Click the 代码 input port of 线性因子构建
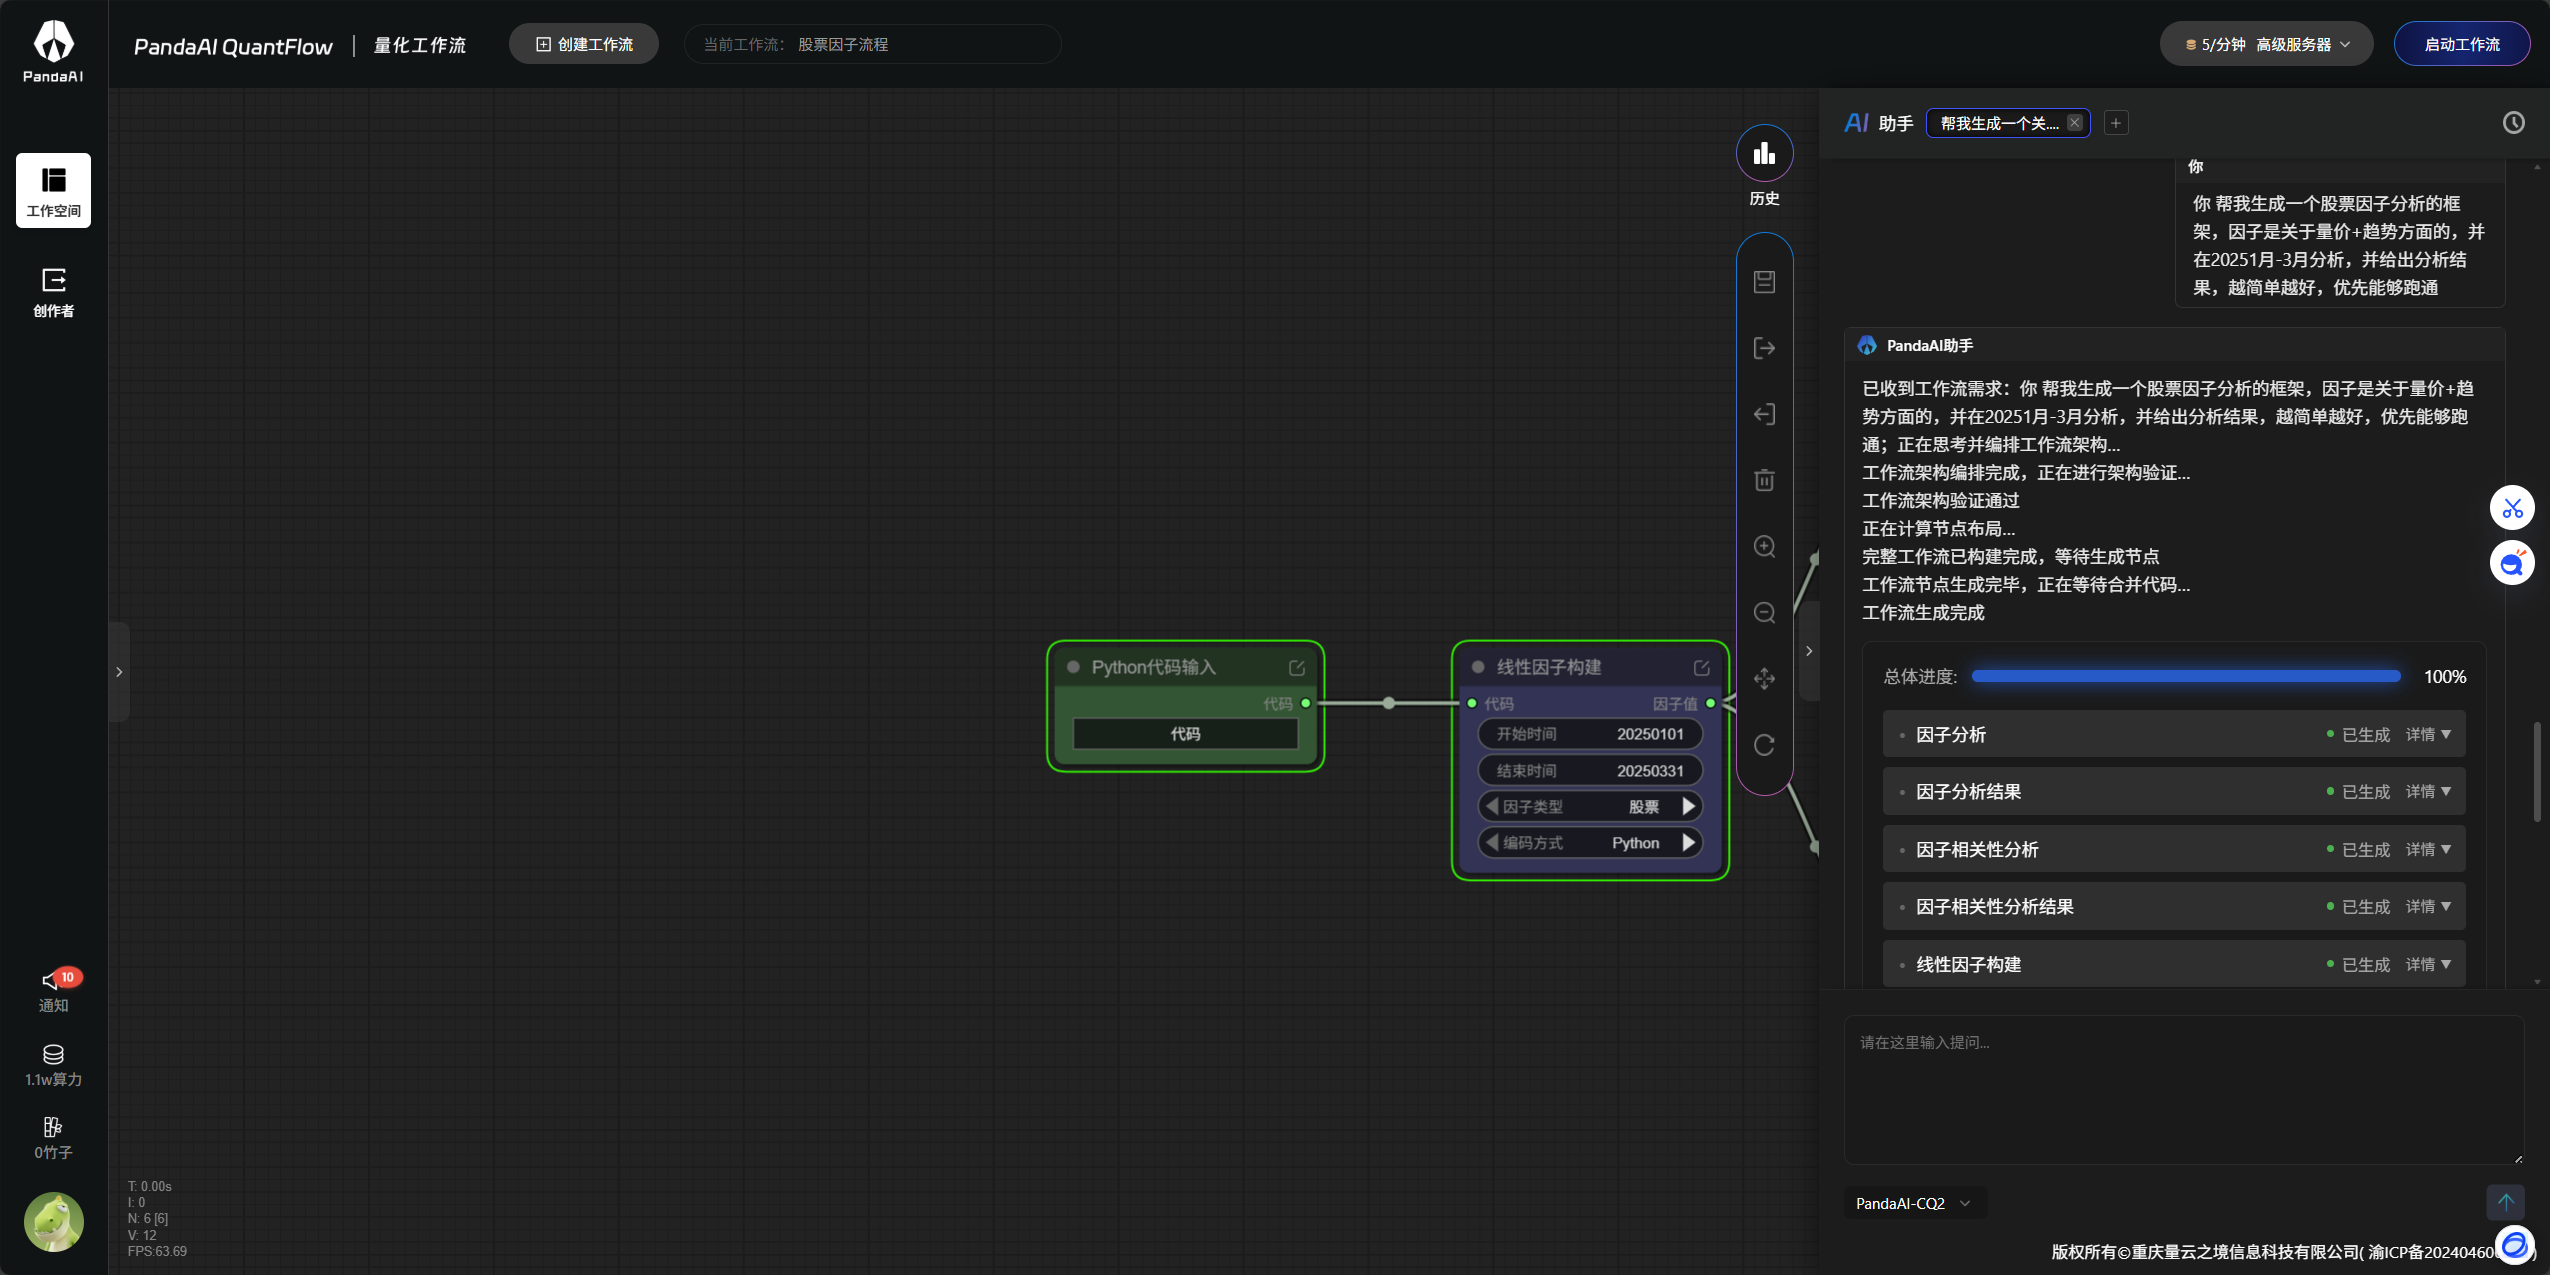 (1472, 703)
